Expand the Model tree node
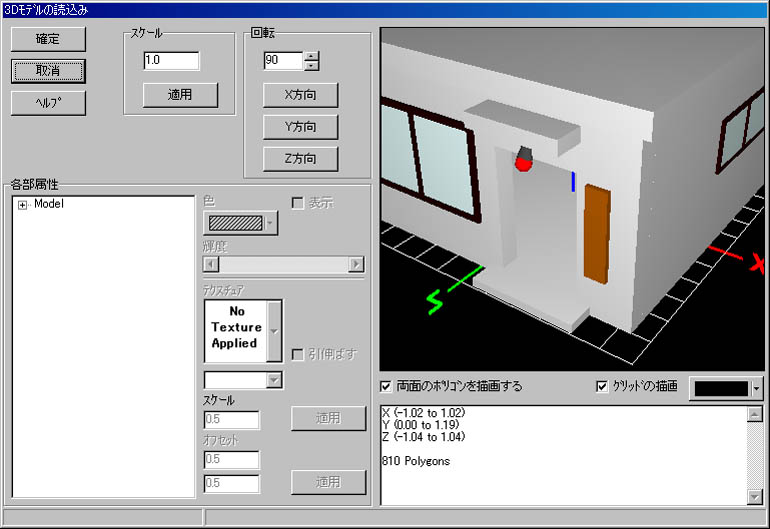This screenshot has height=529, width=770. [x=22, y=205]
